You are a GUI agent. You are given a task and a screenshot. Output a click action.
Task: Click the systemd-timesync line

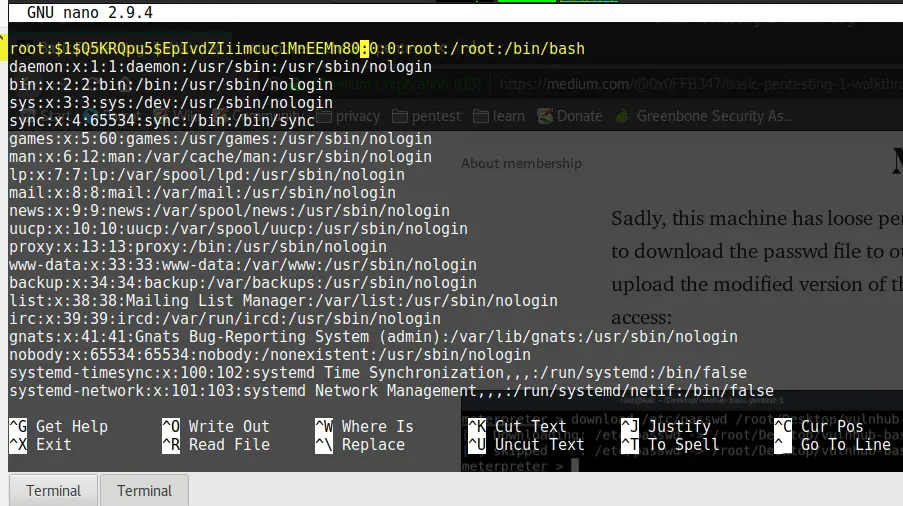pos(378,372)
